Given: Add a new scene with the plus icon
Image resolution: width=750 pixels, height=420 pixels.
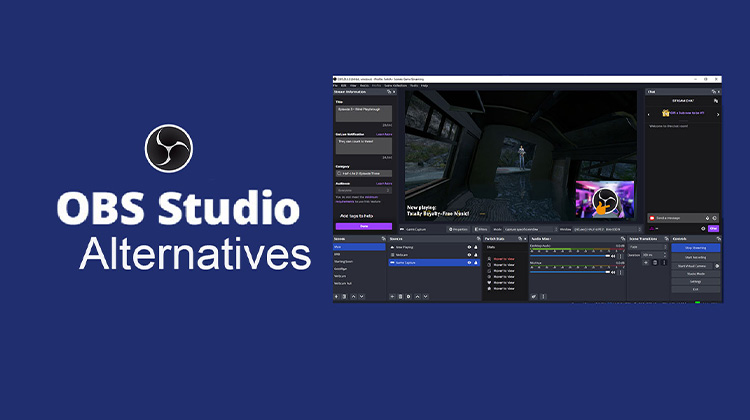Looking at the screenshot, I should (336, 297).
